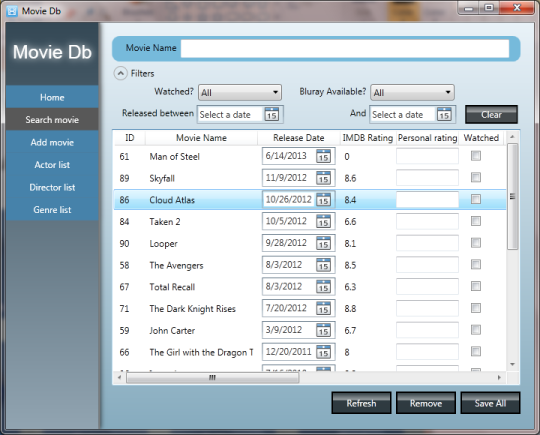Image resolution: width=540 pixels, height=435 pixels.
Task: Click the scroll down arrow of table
Action: pyautogui.click(x=512, y=364)
